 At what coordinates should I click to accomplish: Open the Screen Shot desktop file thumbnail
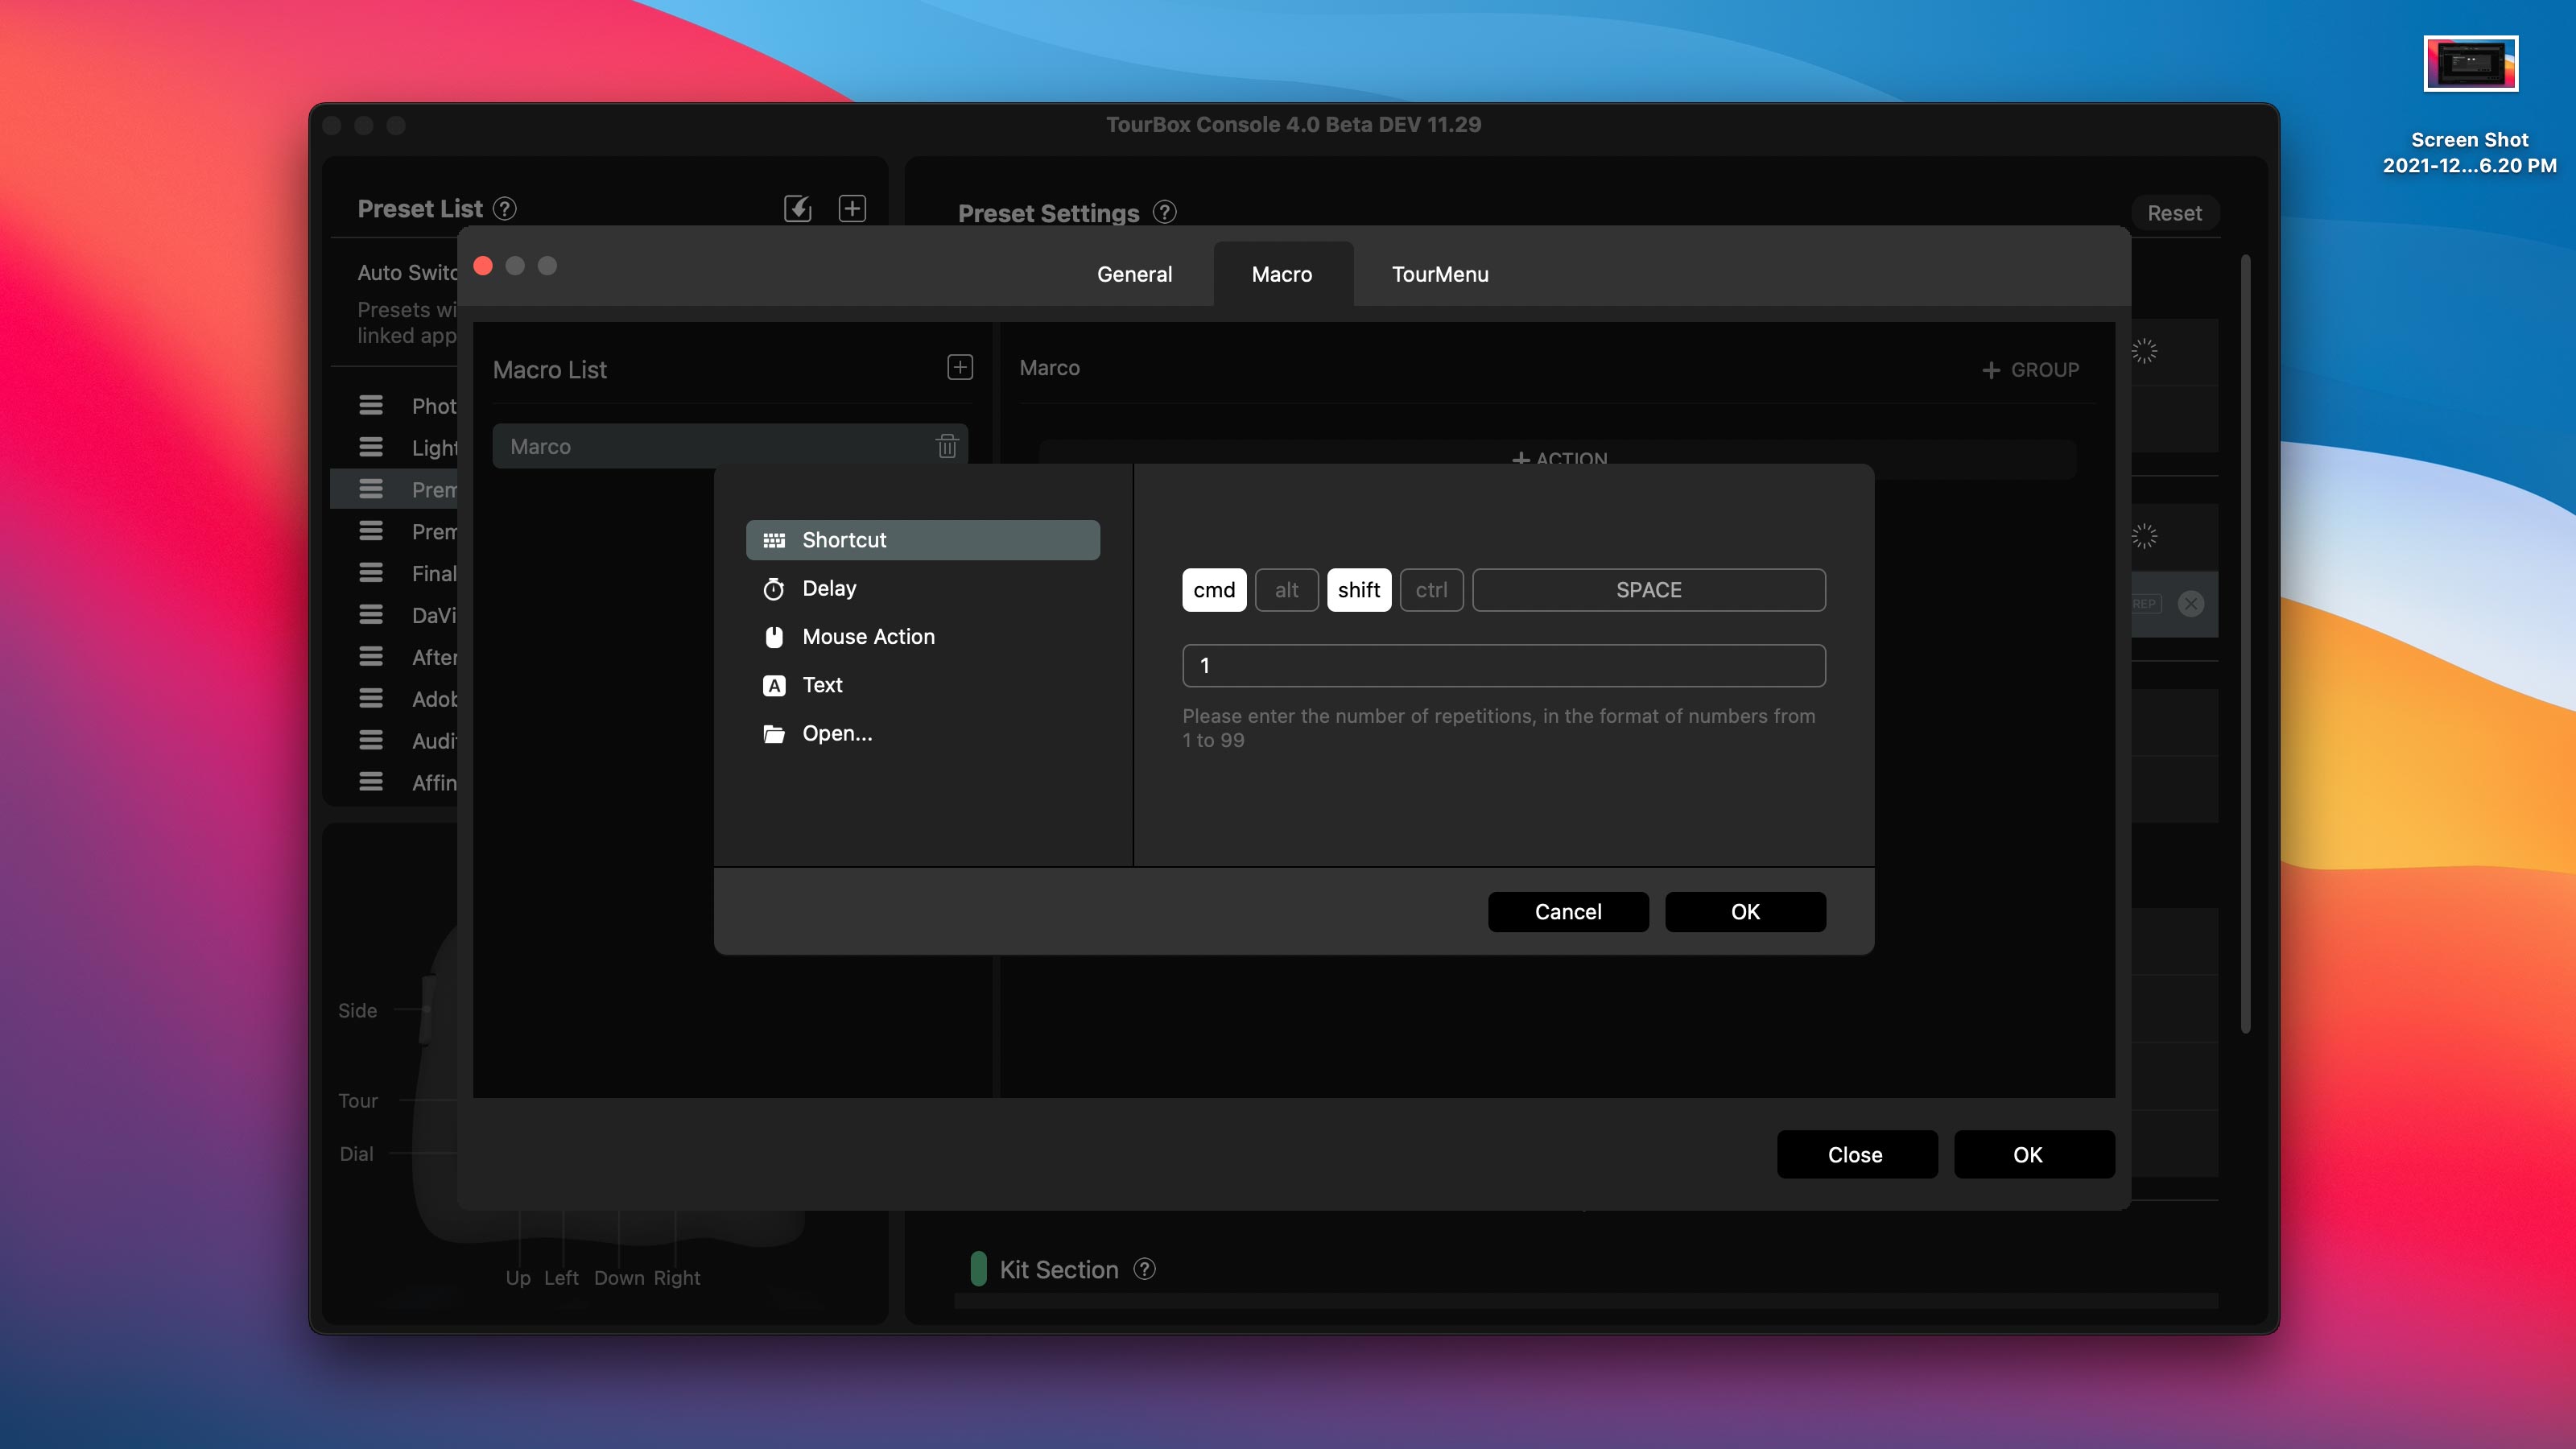coord(2470,64)
